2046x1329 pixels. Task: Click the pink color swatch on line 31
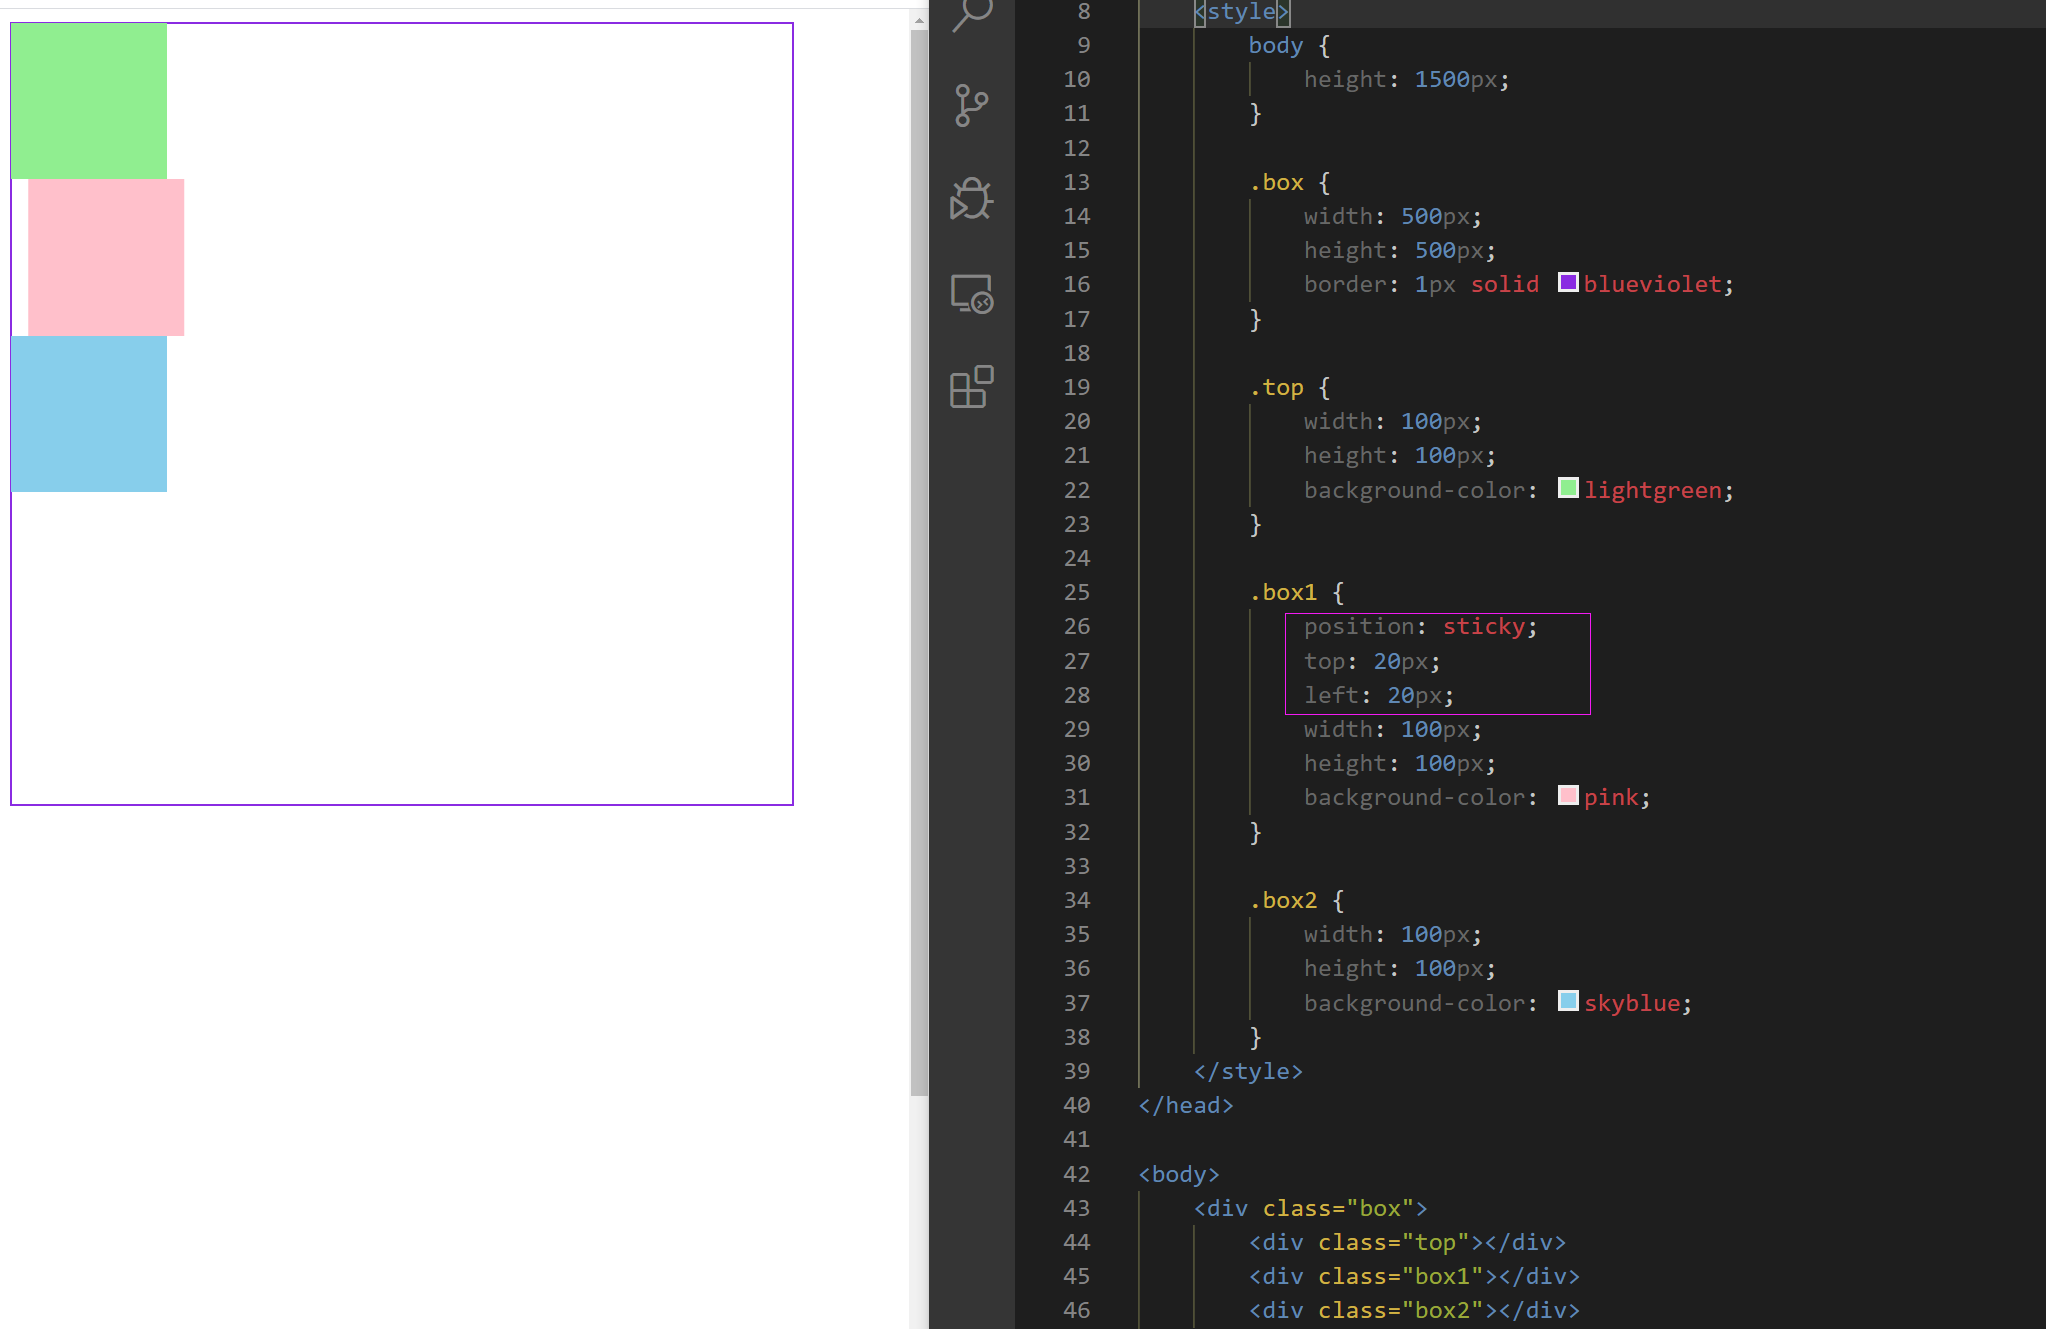point(1568,796)
